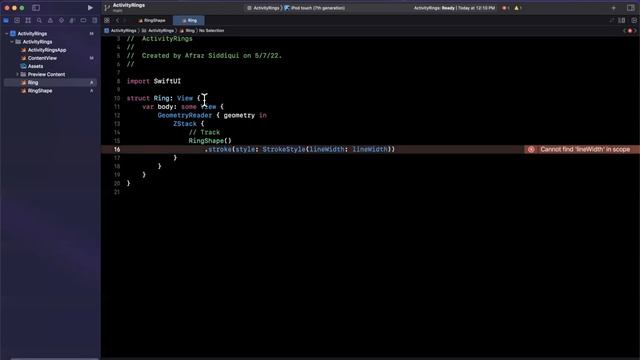Click "RingShape()" call on line 15
Image resolution: width=640 pixels, height=360 pixels.
(210, 141)
